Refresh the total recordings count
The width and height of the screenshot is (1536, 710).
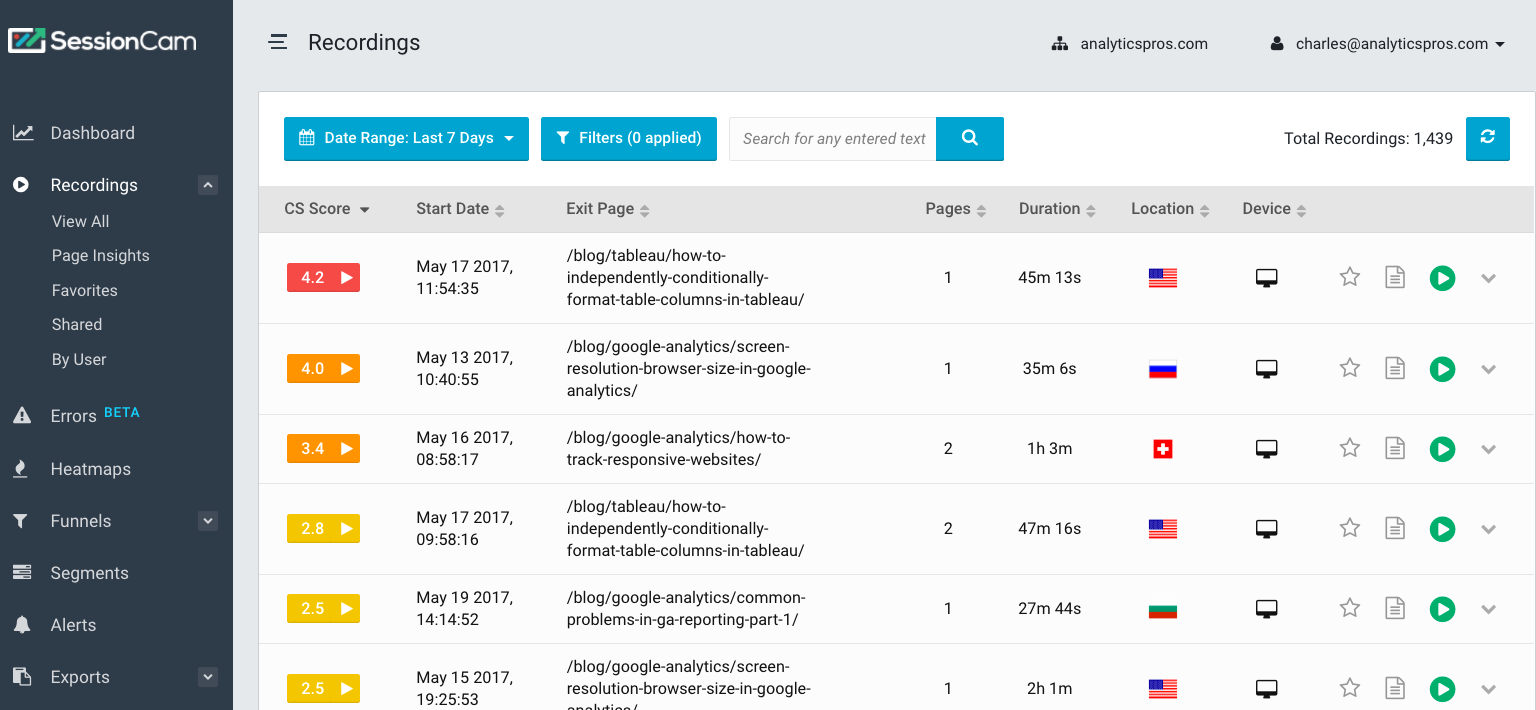pos(1487,139)
